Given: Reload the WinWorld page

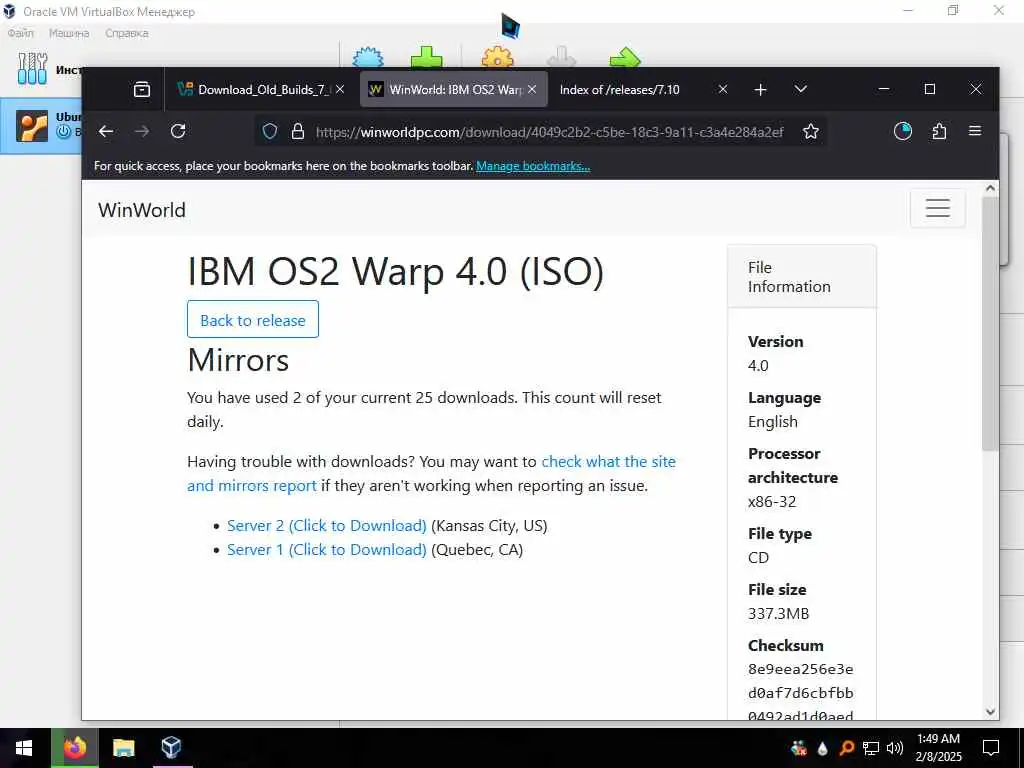Looking at the screenshot, I should [178, 131].
